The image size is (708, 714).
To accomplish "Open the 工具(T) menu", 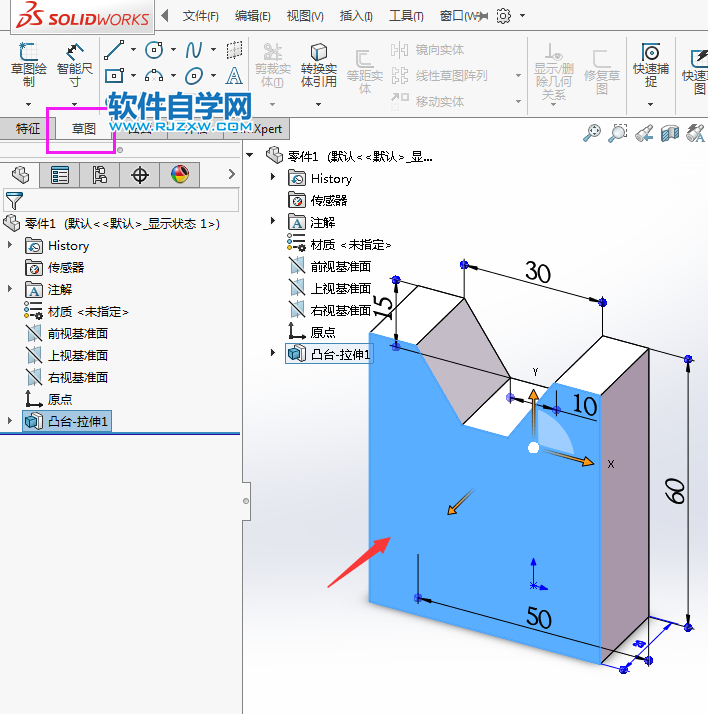I will point(406,16).
